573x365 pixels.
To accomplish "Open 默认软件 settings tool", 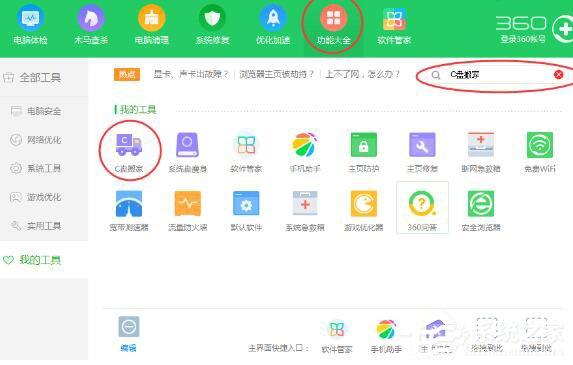I will 246,211.
